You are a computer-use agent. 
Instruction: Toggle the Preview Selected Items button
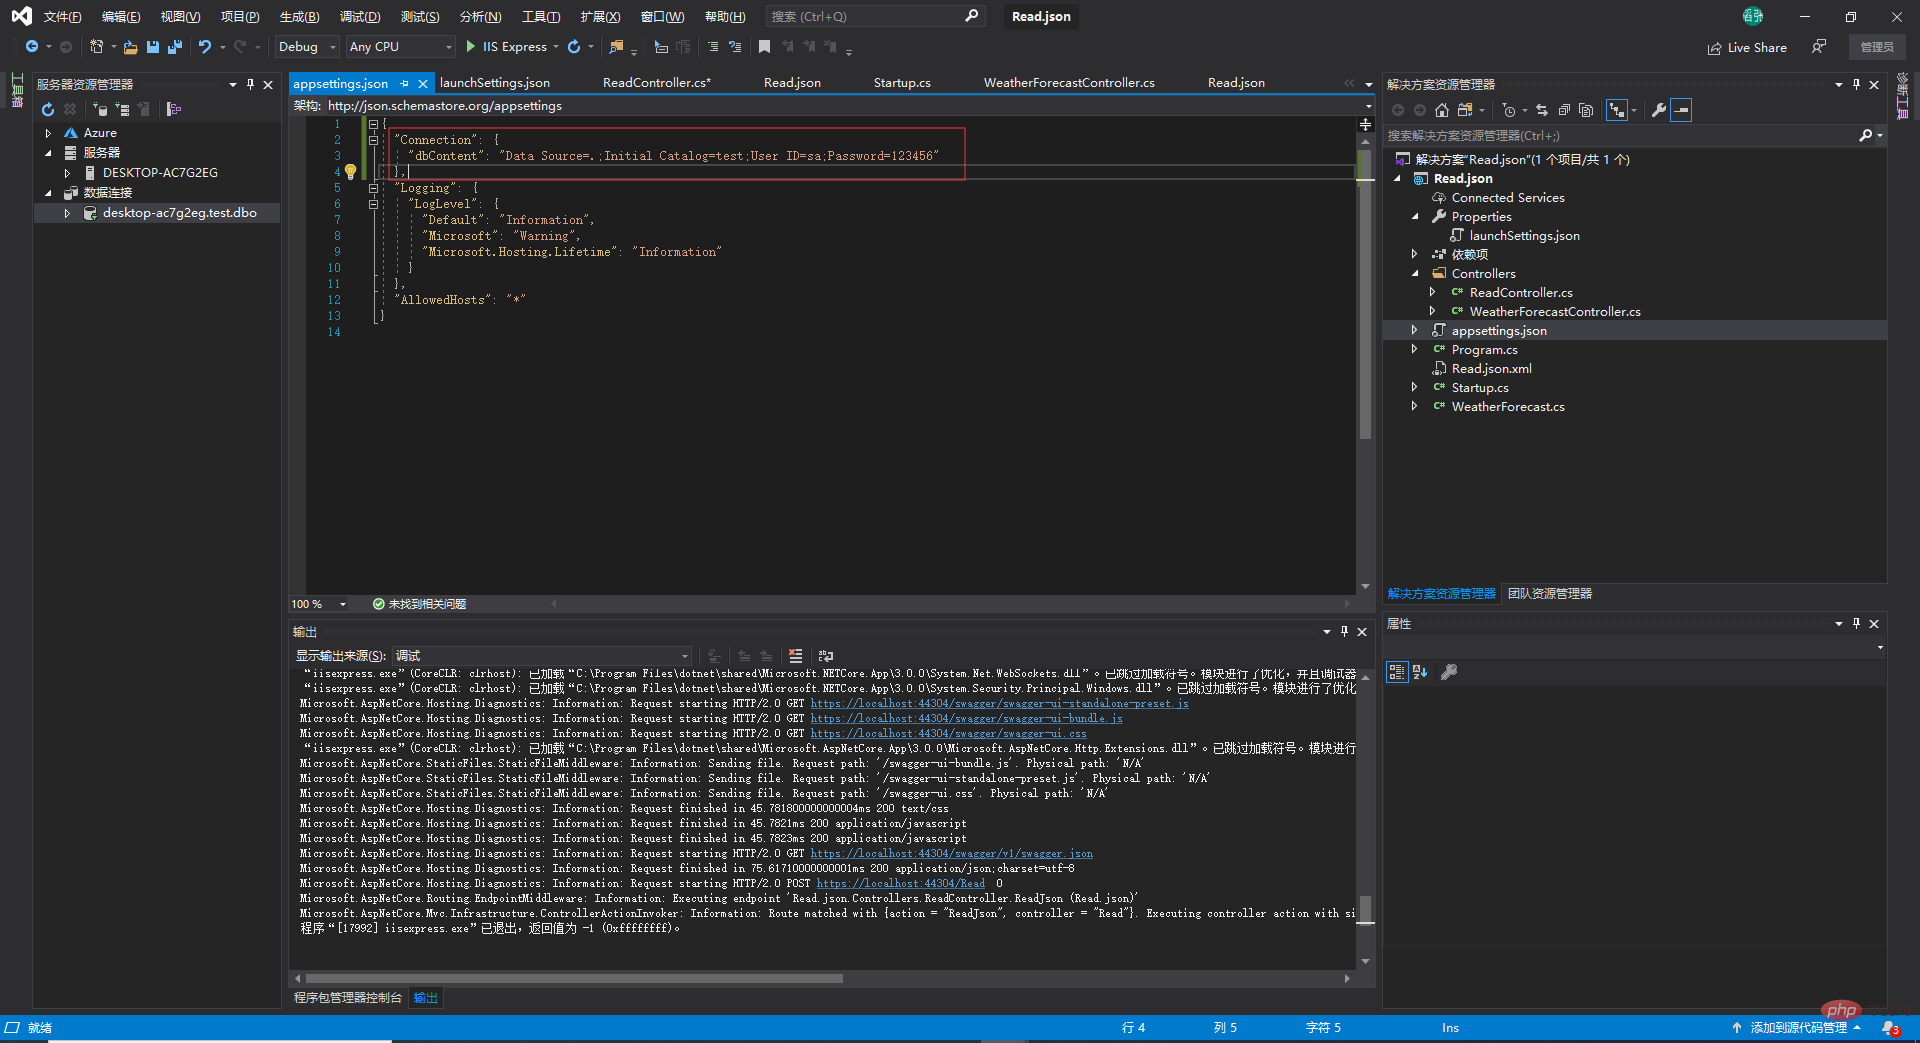click(x=1681, y=110)
